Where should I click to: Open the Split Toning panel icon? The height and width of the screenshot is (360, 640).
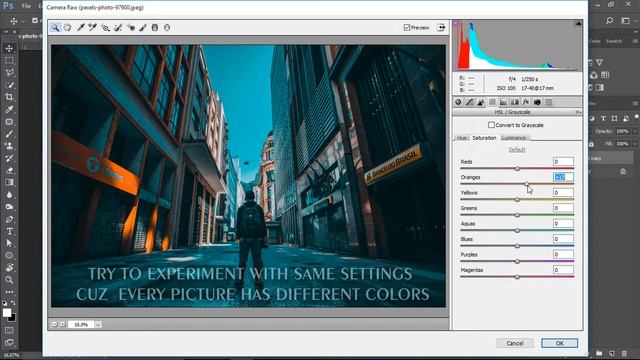pyautogui.click(x=503, y=102)
